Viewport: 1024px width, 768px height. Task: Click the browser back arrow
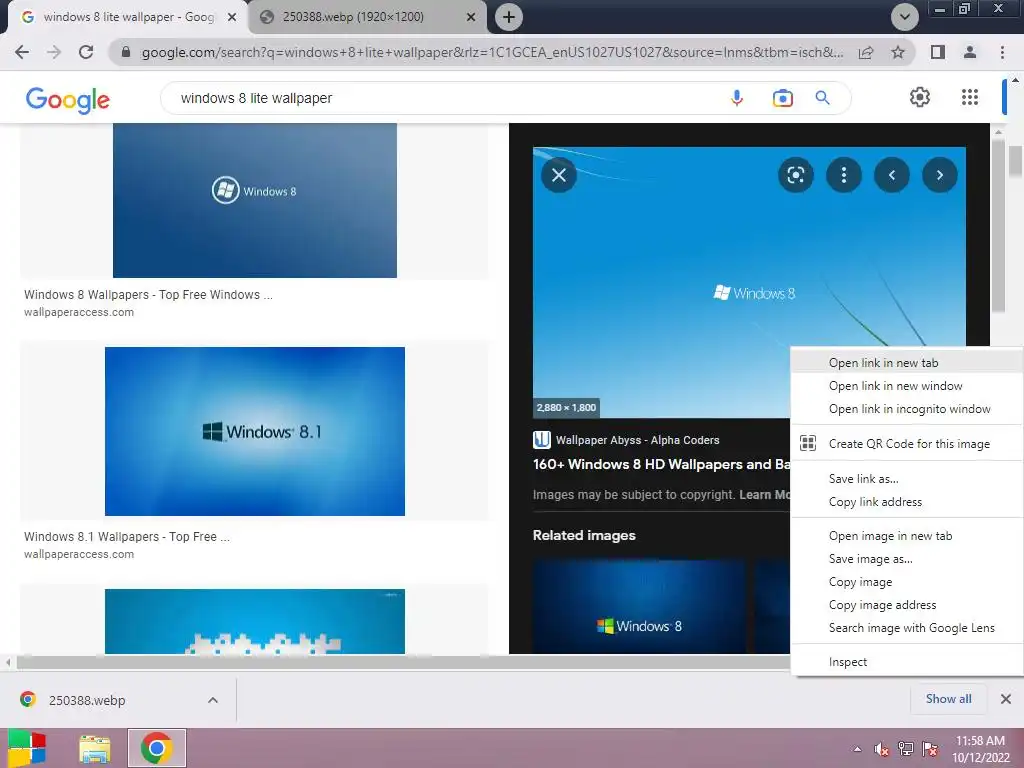click(x=22, y=52)
